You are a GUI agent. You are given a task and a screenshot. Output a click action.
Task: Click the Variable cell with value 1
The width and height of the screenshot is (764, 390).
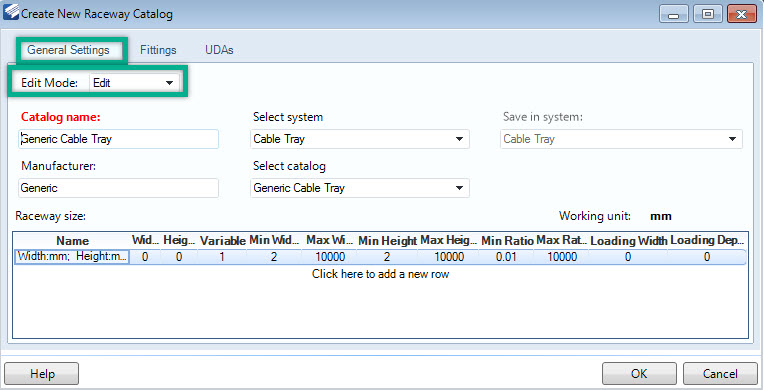tap(222, 257)
